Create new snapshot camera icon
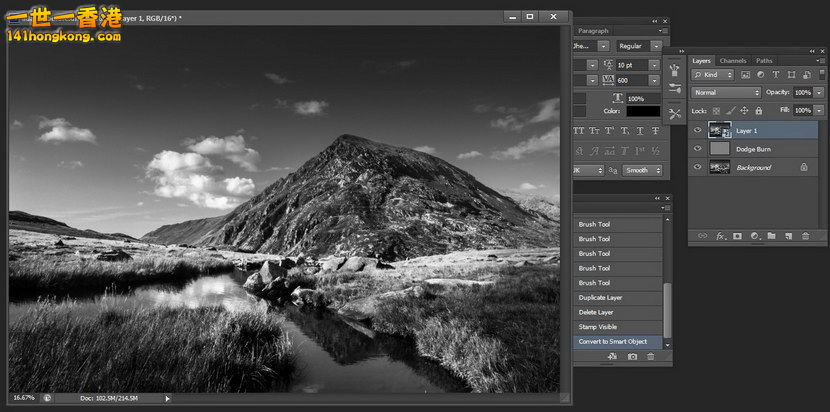The height and width of the screenshot is (412, 830). (x=632, y=356)
